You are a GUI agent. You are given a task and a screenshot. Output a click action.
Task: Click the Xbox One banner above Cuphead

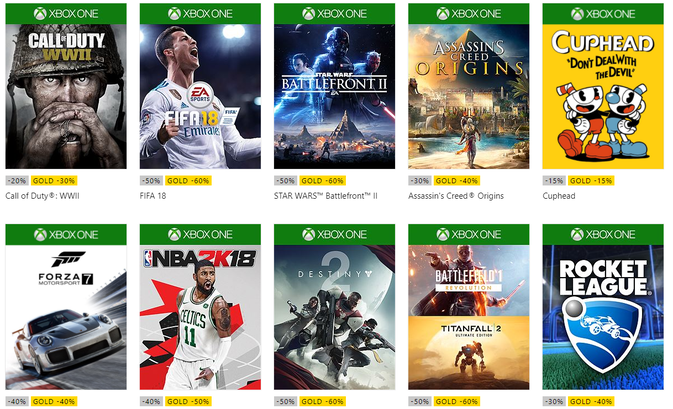point(603,14)
